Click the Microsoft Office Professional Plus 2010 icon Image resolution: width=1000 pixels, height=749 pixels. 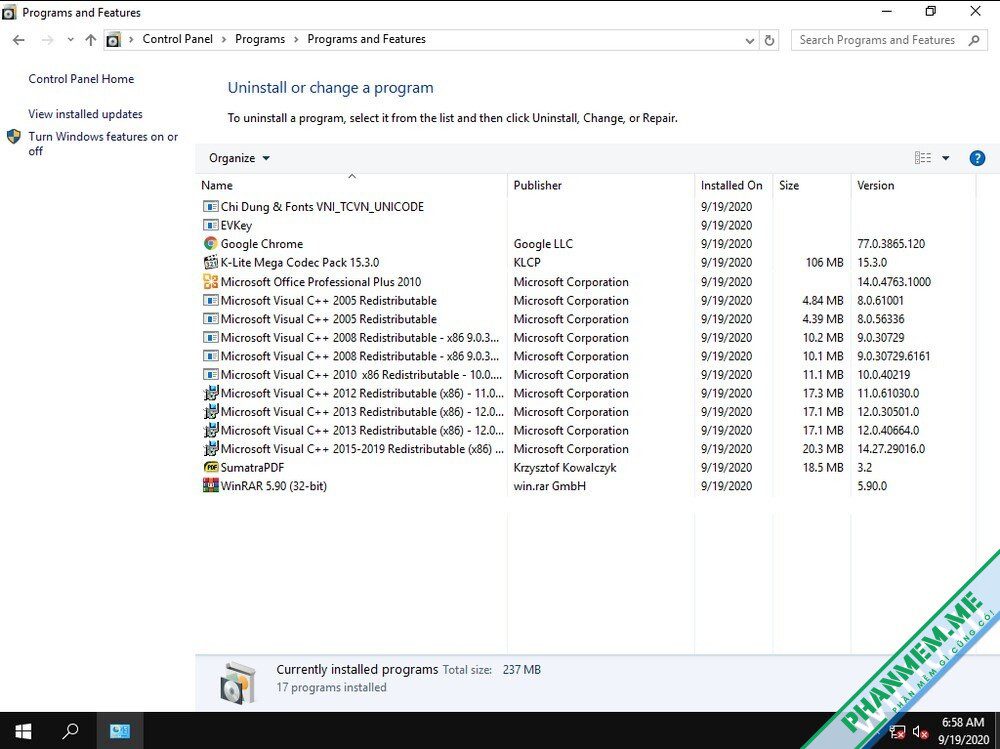210,281
